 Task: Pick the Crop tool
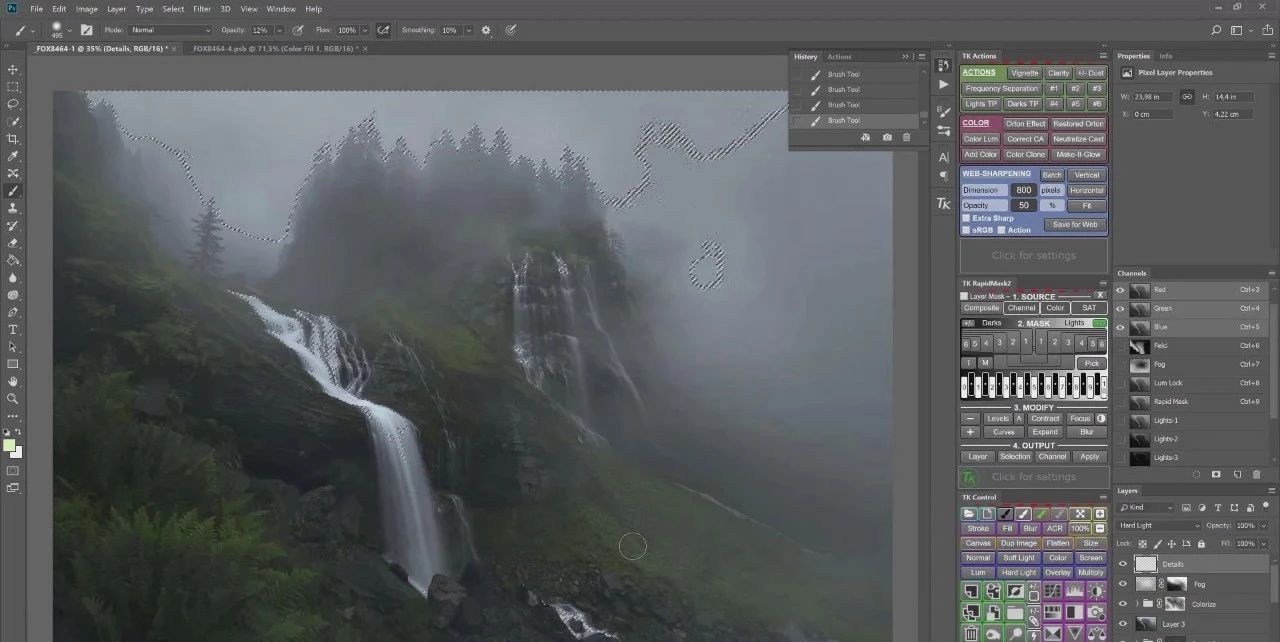point(13,139)
